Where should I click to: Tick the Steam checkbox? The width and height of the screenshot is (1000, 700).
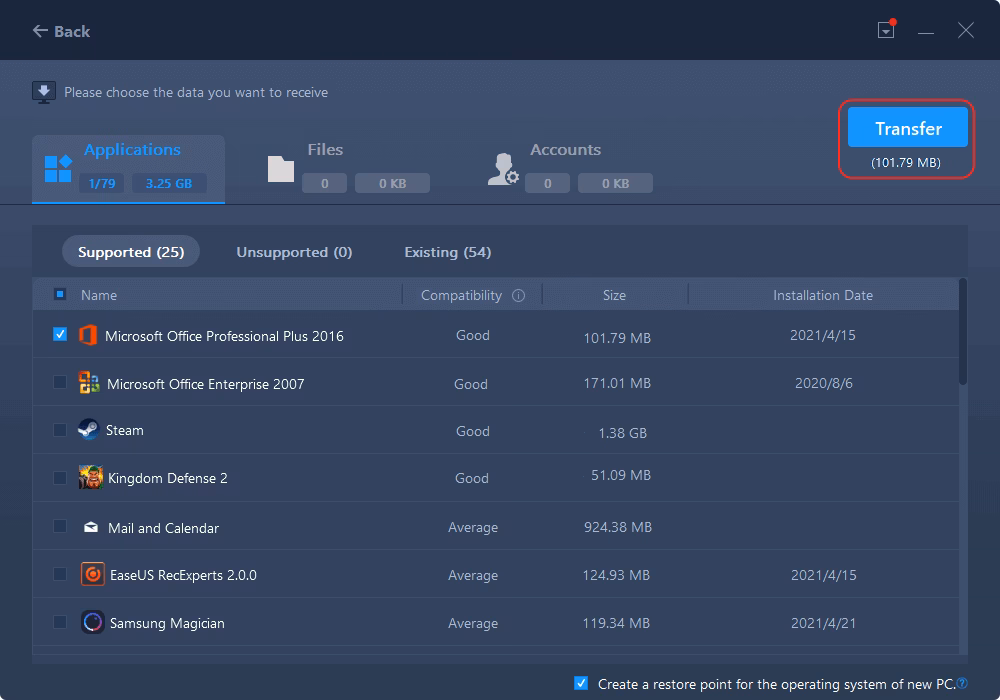click(x=60, y=430)
